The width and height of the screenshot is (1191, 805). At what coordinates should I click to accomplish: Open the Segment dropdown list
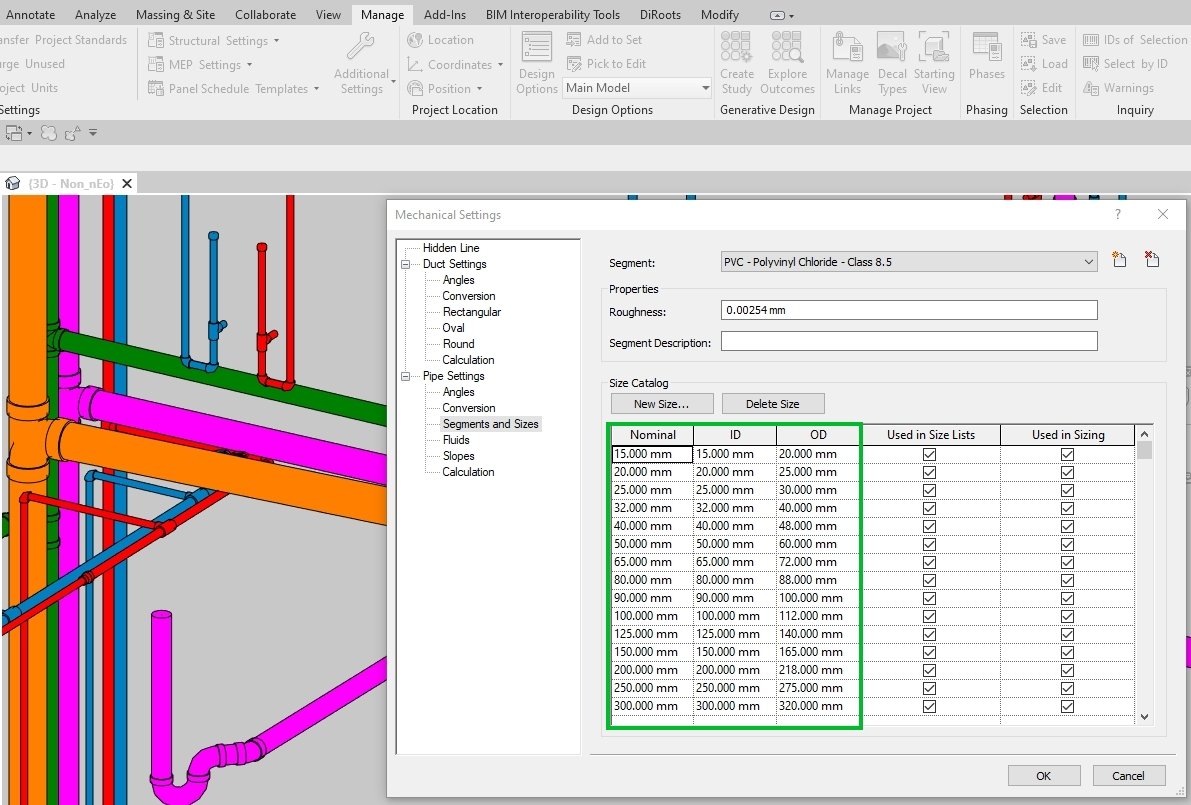[908, 261]
